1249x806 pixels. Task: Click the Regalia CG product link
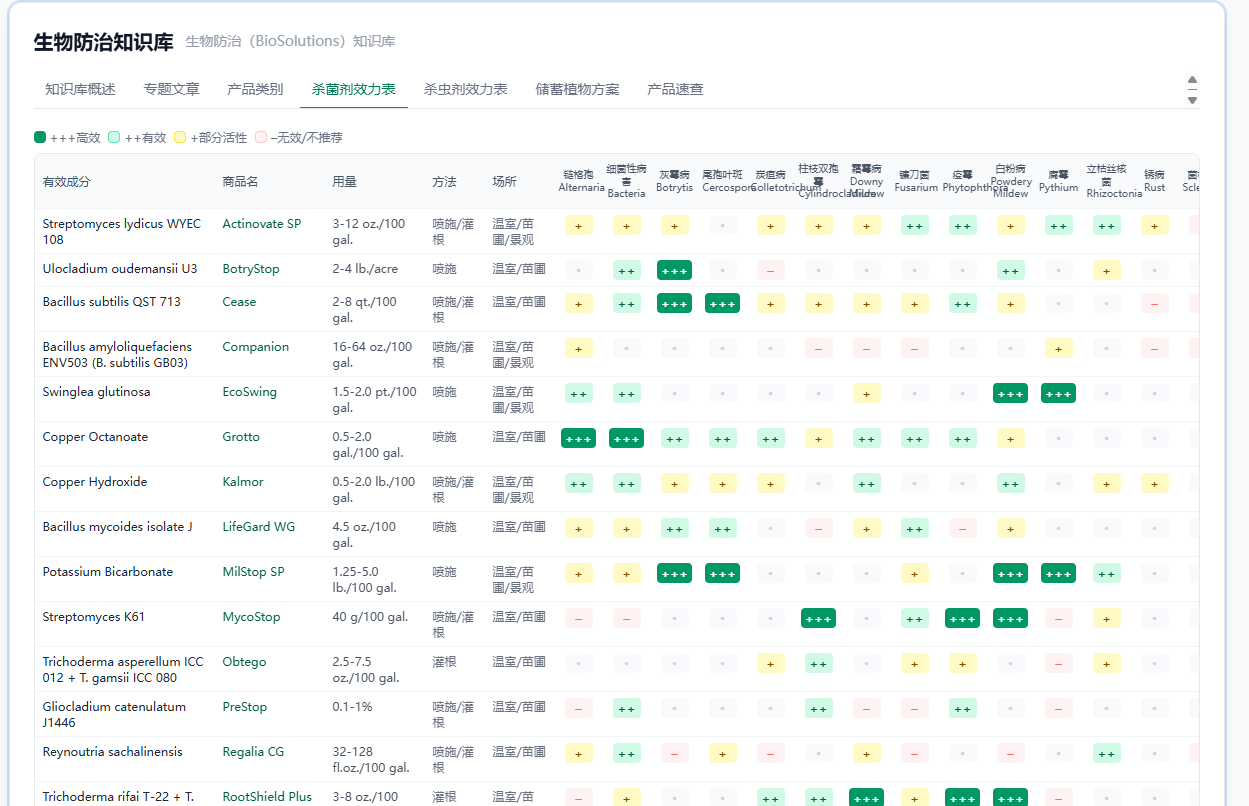tap(253, 752)
